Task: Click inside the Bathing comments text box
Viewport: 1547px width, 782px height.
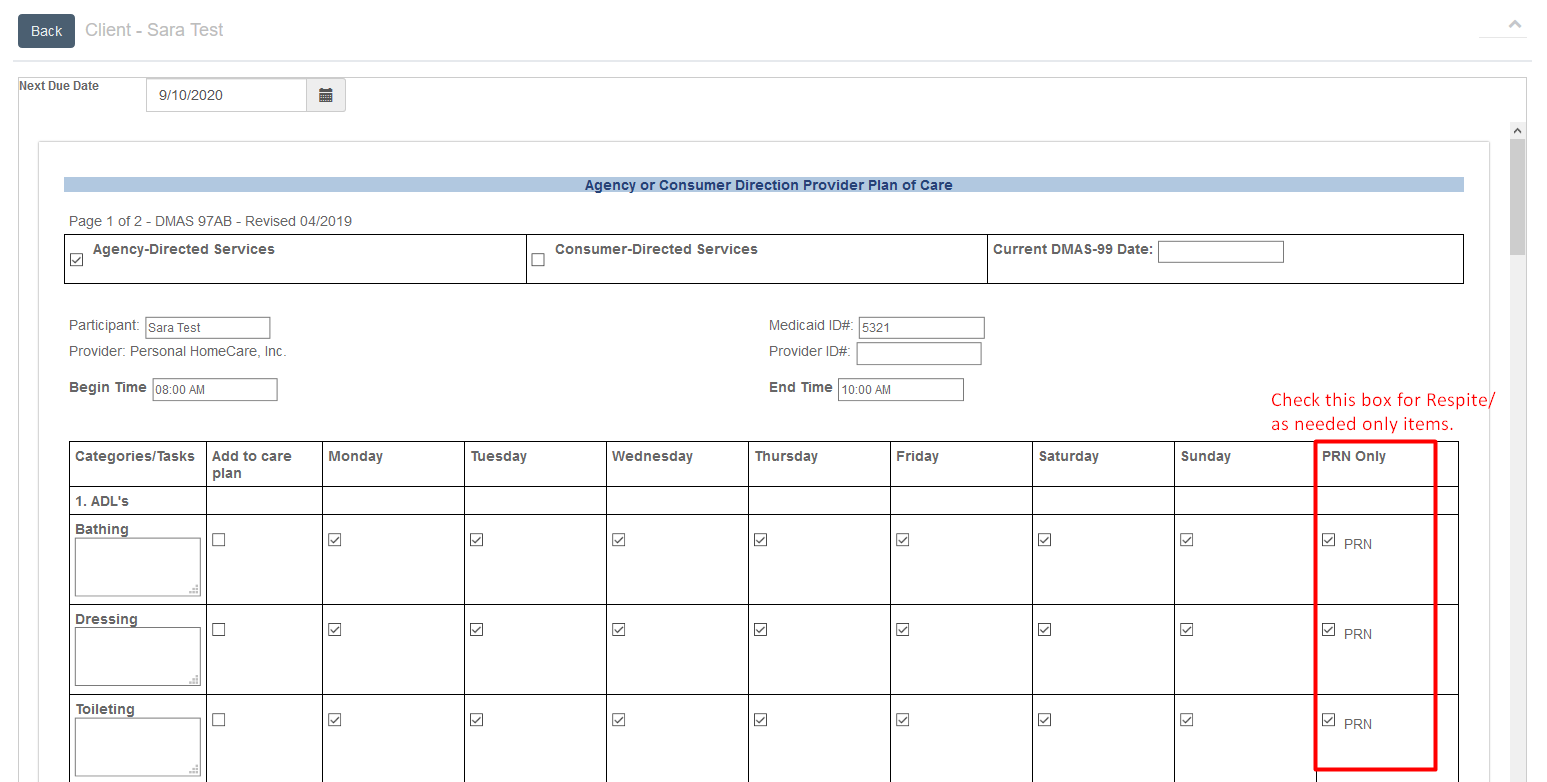Action: point(137,567)
